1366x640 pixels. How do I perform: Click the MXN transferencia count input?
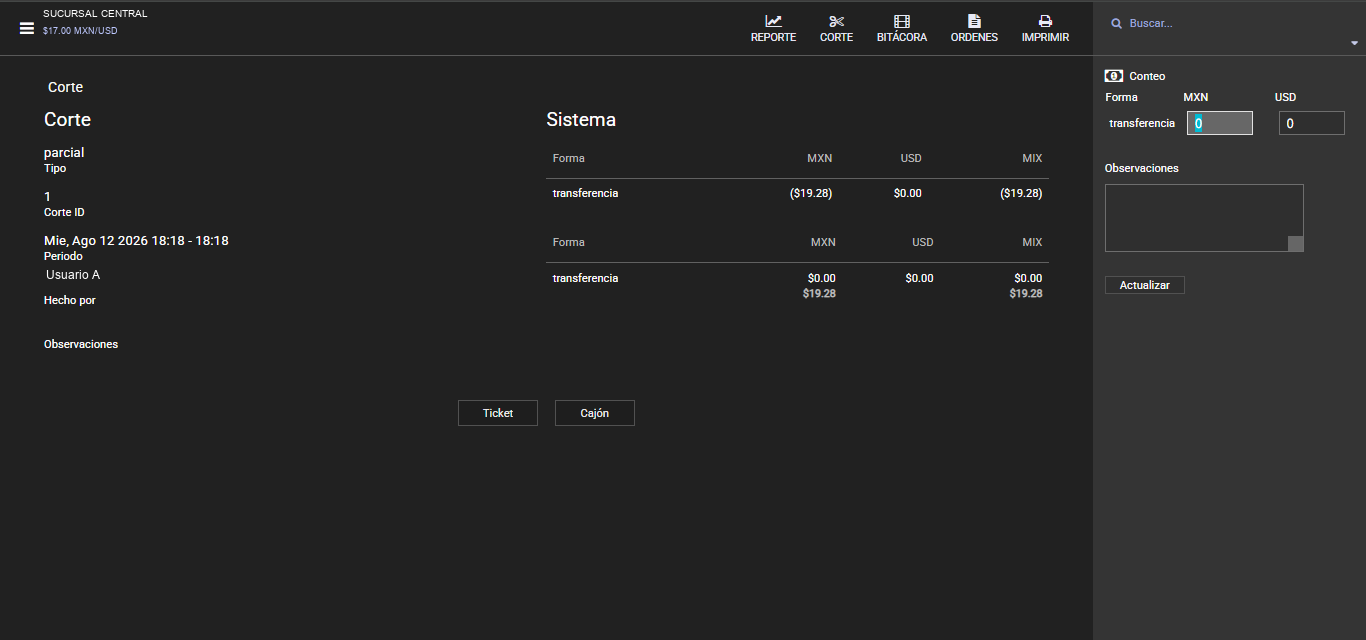(x=1220, y=123)
